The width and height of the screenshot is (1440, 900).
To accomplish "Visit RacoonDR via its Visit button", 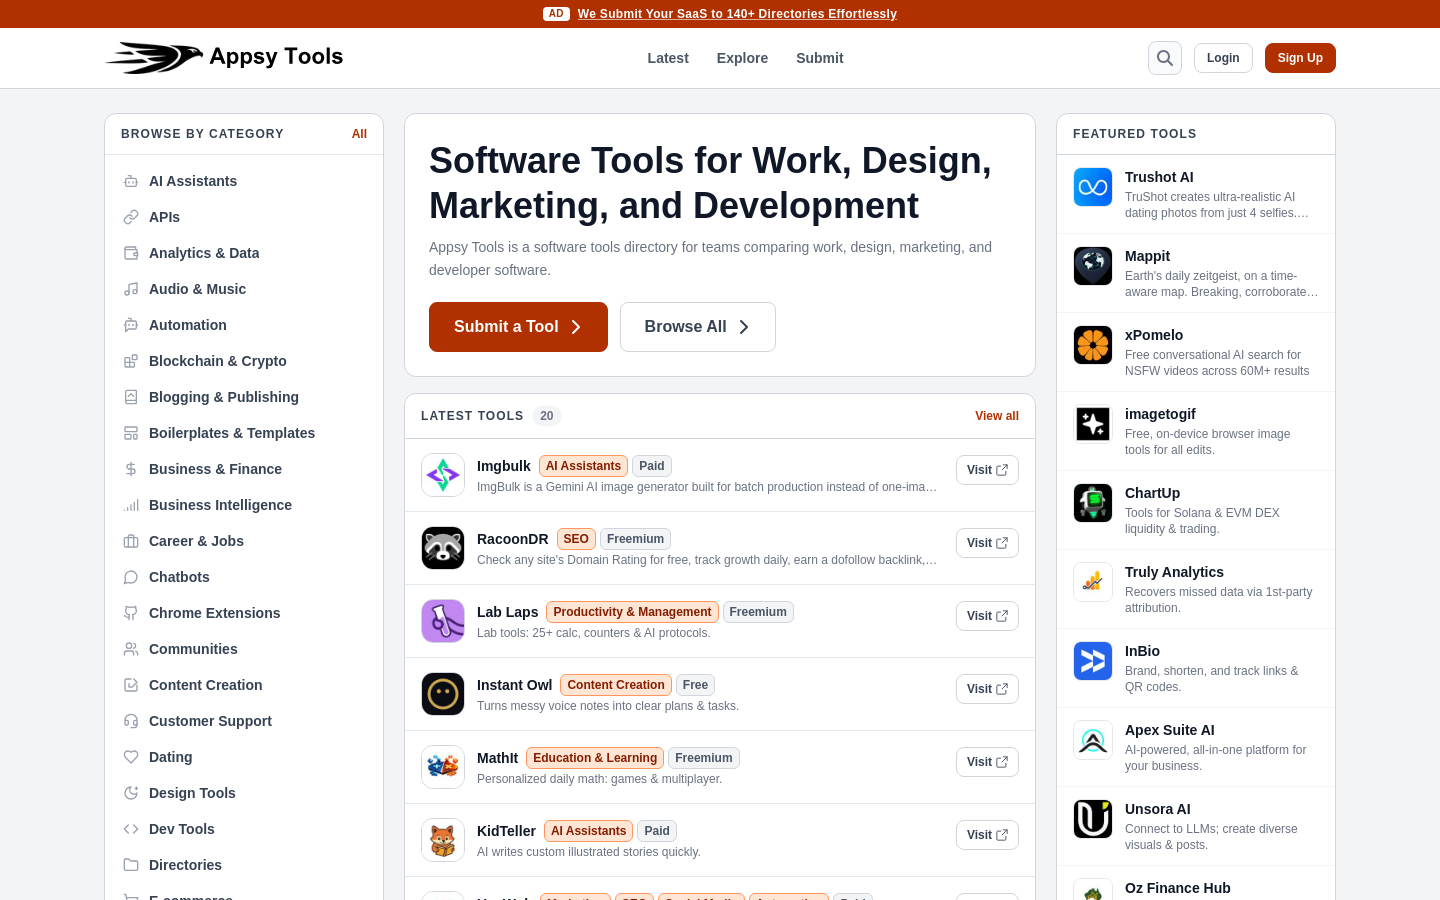I will pyautogui.click(x=987, y=543).
